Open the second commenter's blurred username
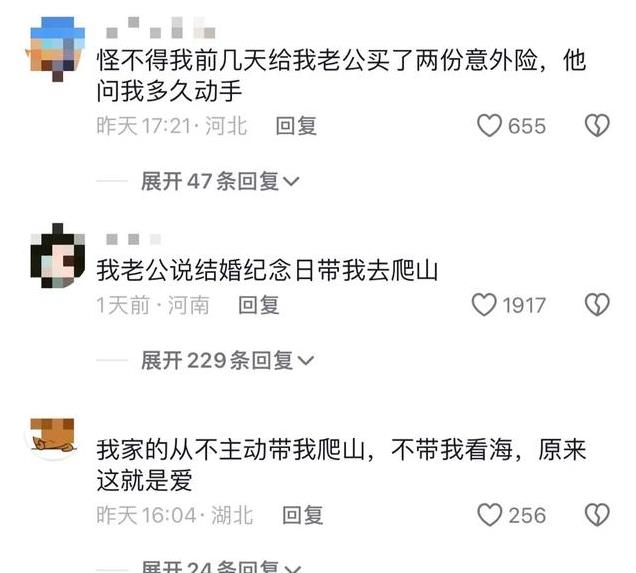Viewport: 636px width, 573px height. coord(133,239)
